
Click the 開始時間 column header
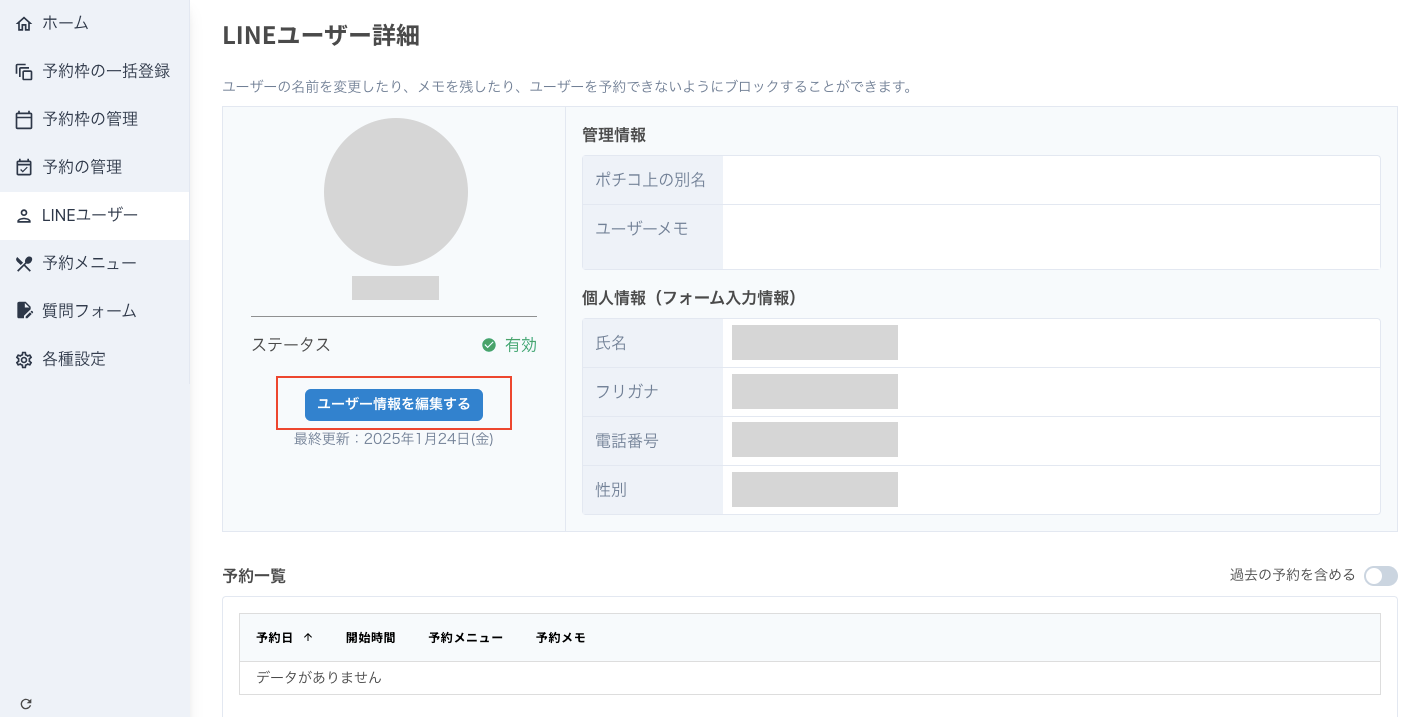click(370, 638)
